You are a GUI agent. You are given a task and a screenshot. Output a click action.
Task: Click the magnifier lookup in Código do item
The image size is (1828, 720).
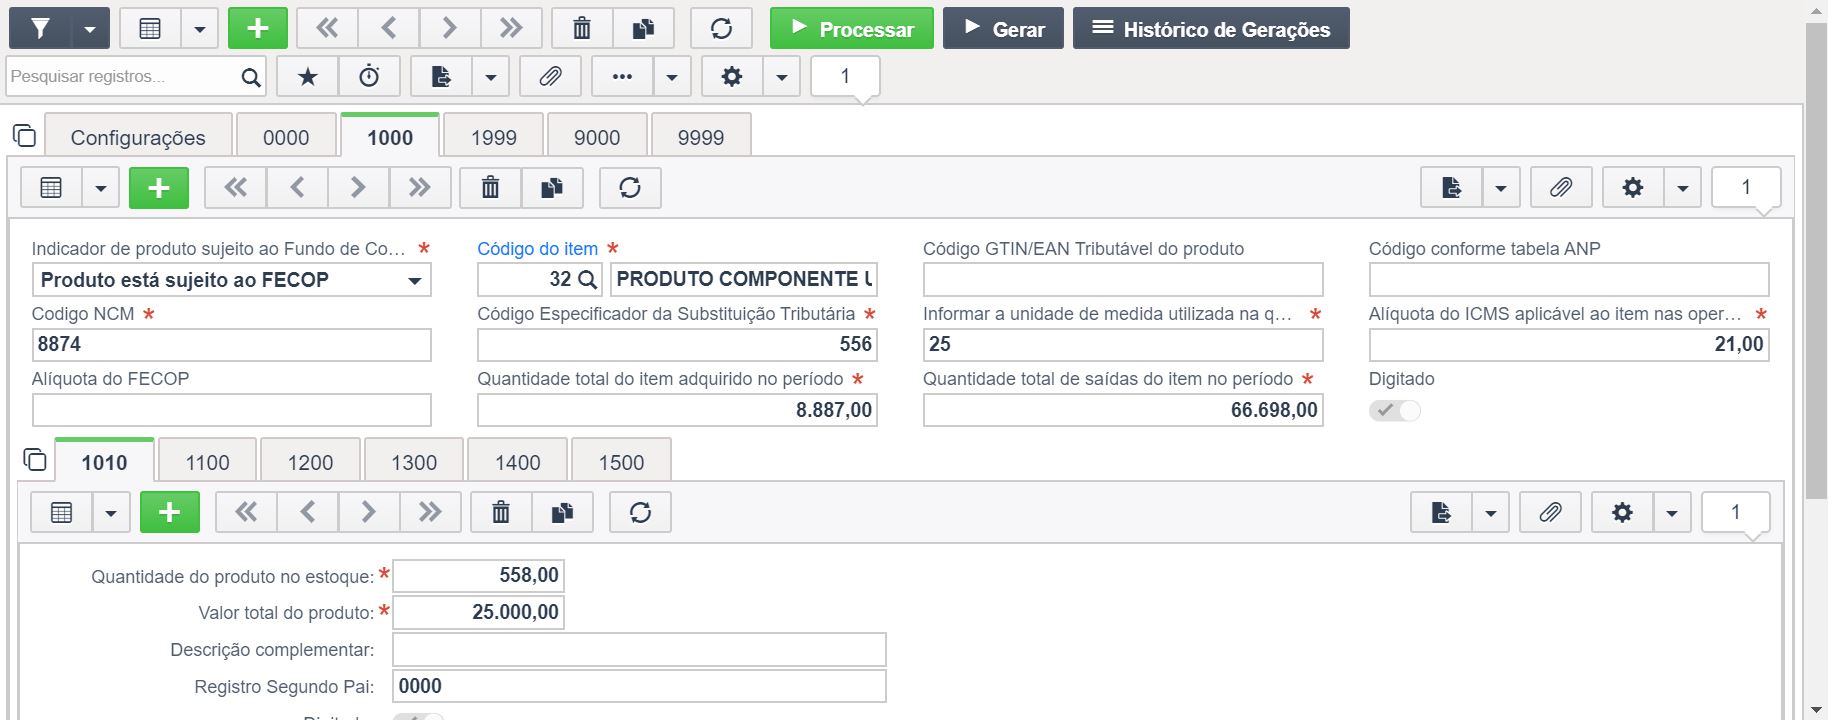pos(588,280)
